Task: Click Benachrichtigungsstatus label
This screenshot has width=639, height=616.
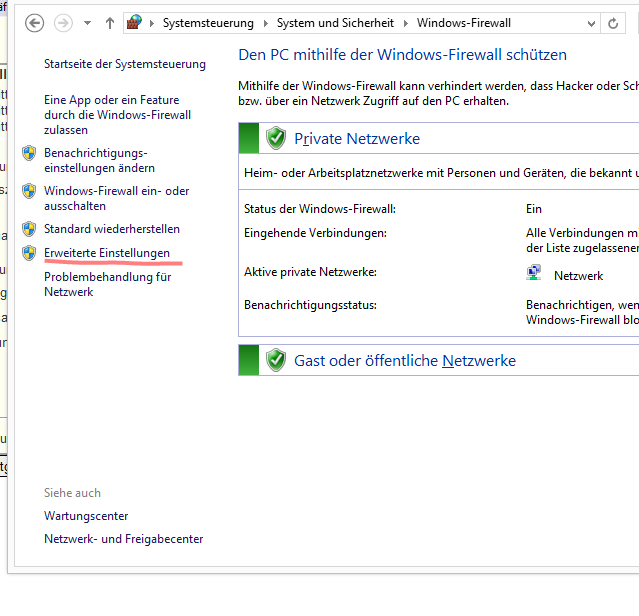Action: pos(310,305)
